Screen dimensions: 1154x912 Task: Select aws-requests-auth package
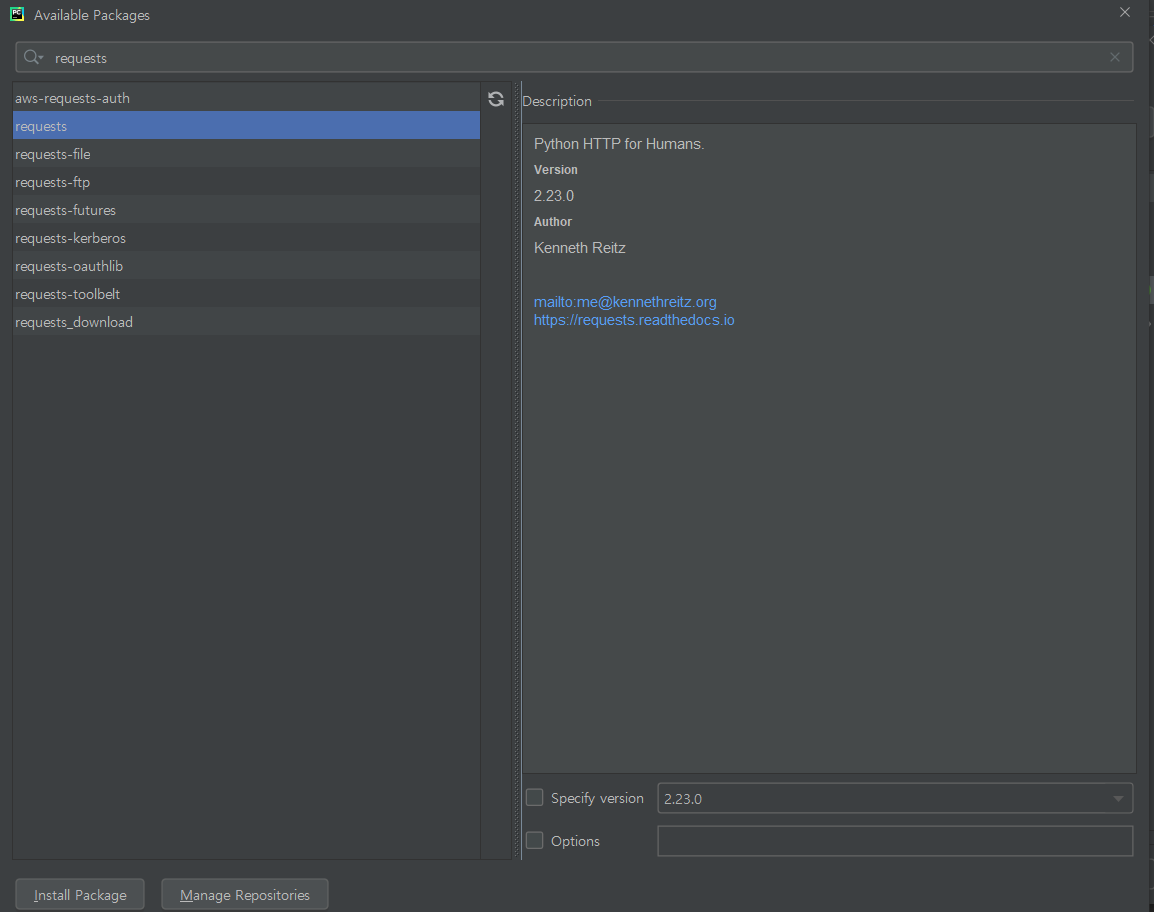(247, 98)
